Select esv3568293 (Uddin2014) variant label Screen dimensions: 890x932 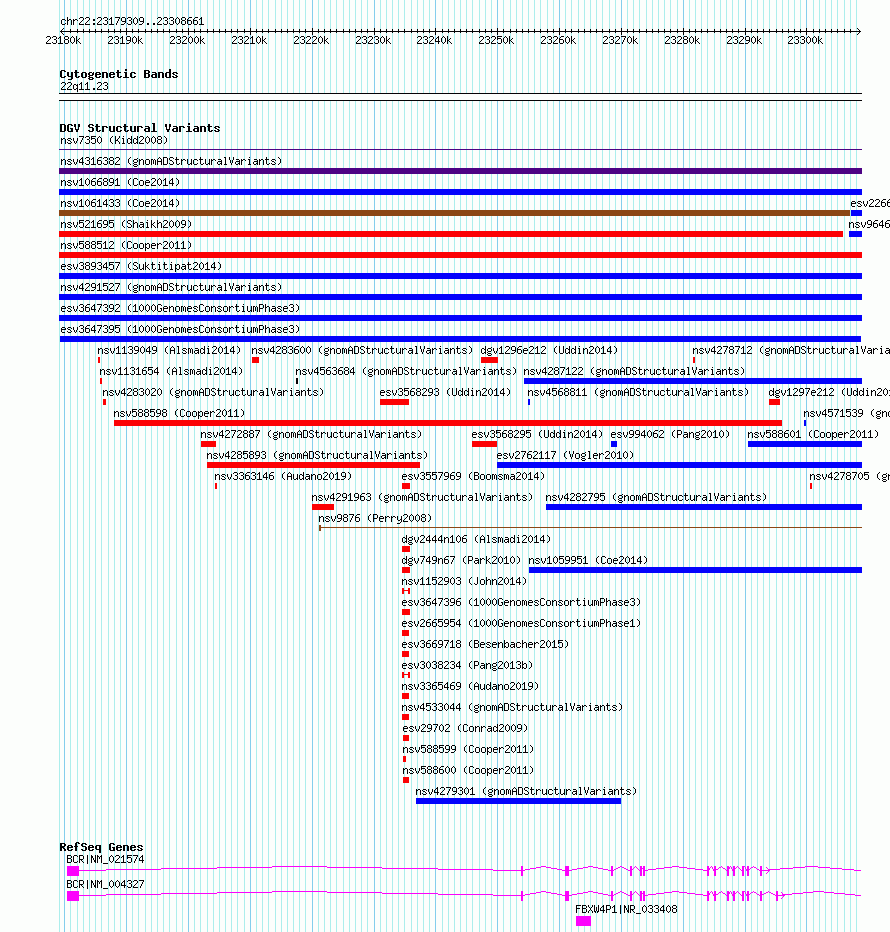[x=445, y=392]
